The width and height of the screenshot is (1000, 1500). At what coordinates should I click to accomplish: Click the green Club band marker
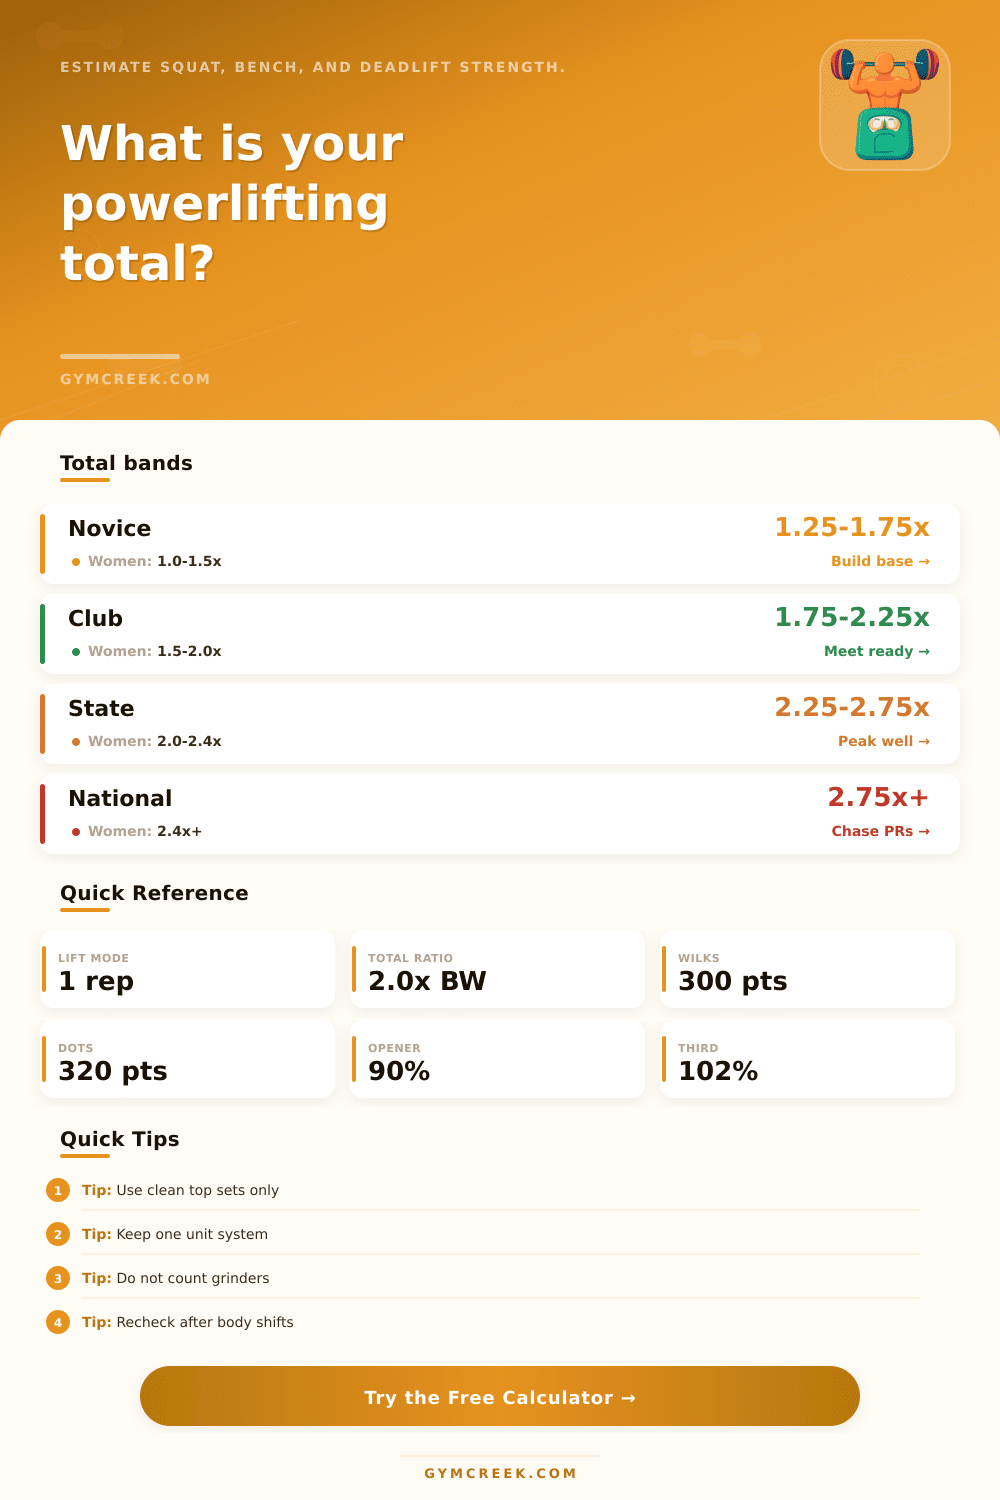(43, 633)
